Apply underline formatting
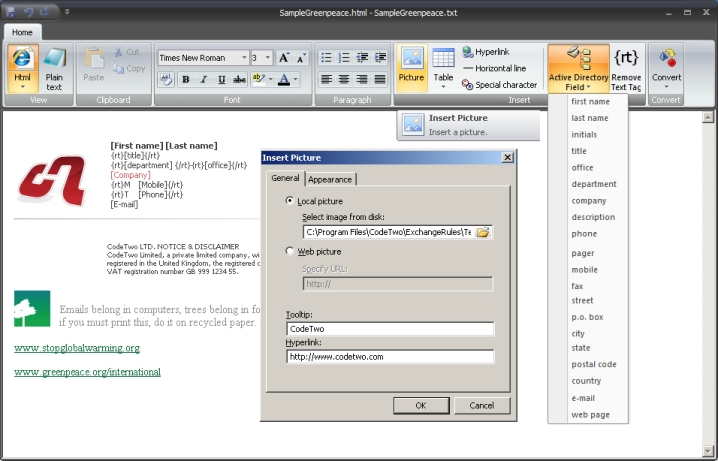 coord(220,79)
